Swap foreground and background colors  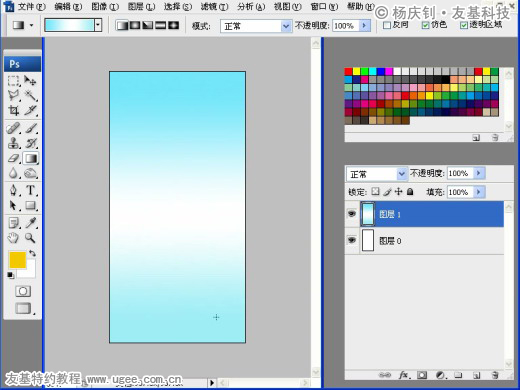click(32, 253)
